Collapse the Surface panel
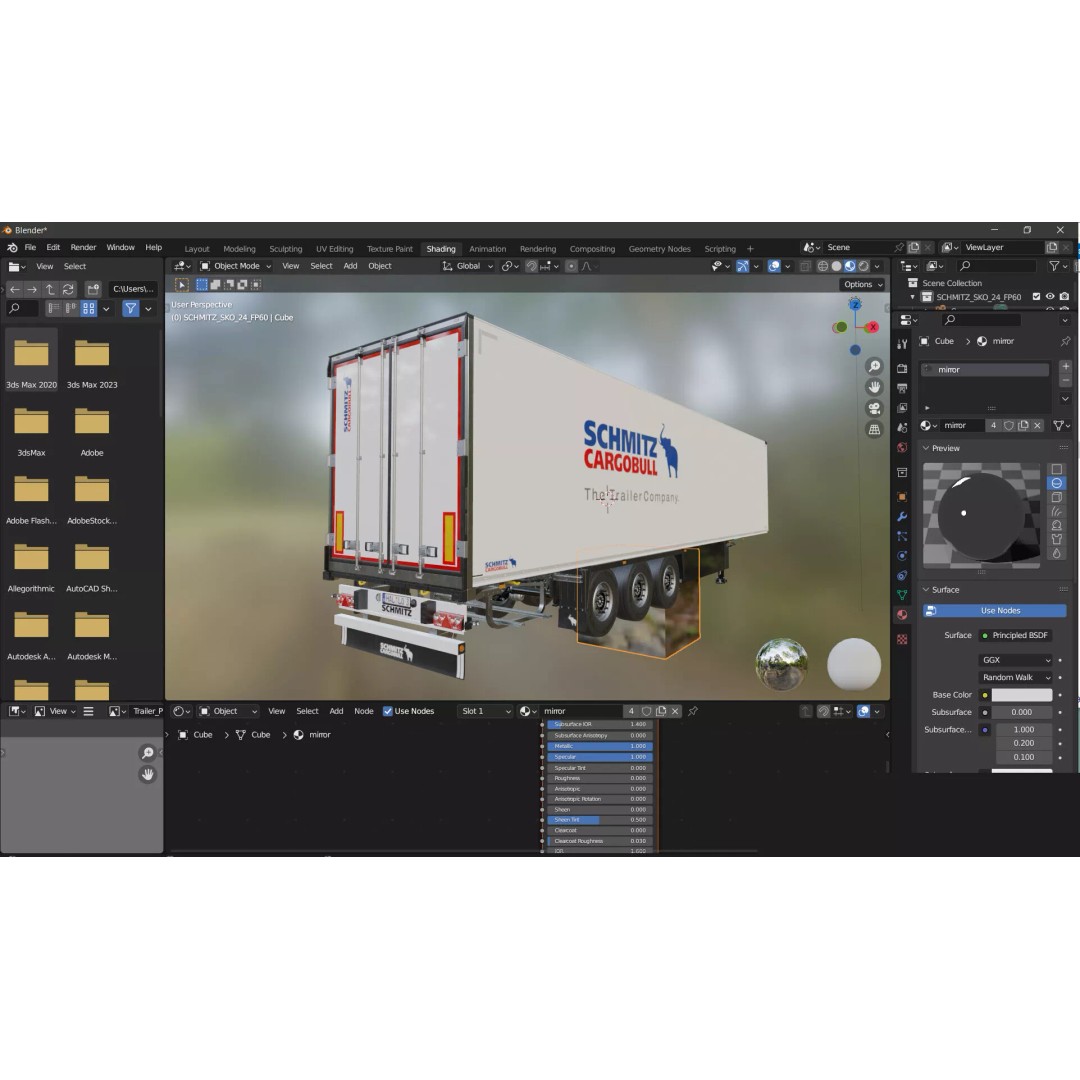 coord(926,590)
